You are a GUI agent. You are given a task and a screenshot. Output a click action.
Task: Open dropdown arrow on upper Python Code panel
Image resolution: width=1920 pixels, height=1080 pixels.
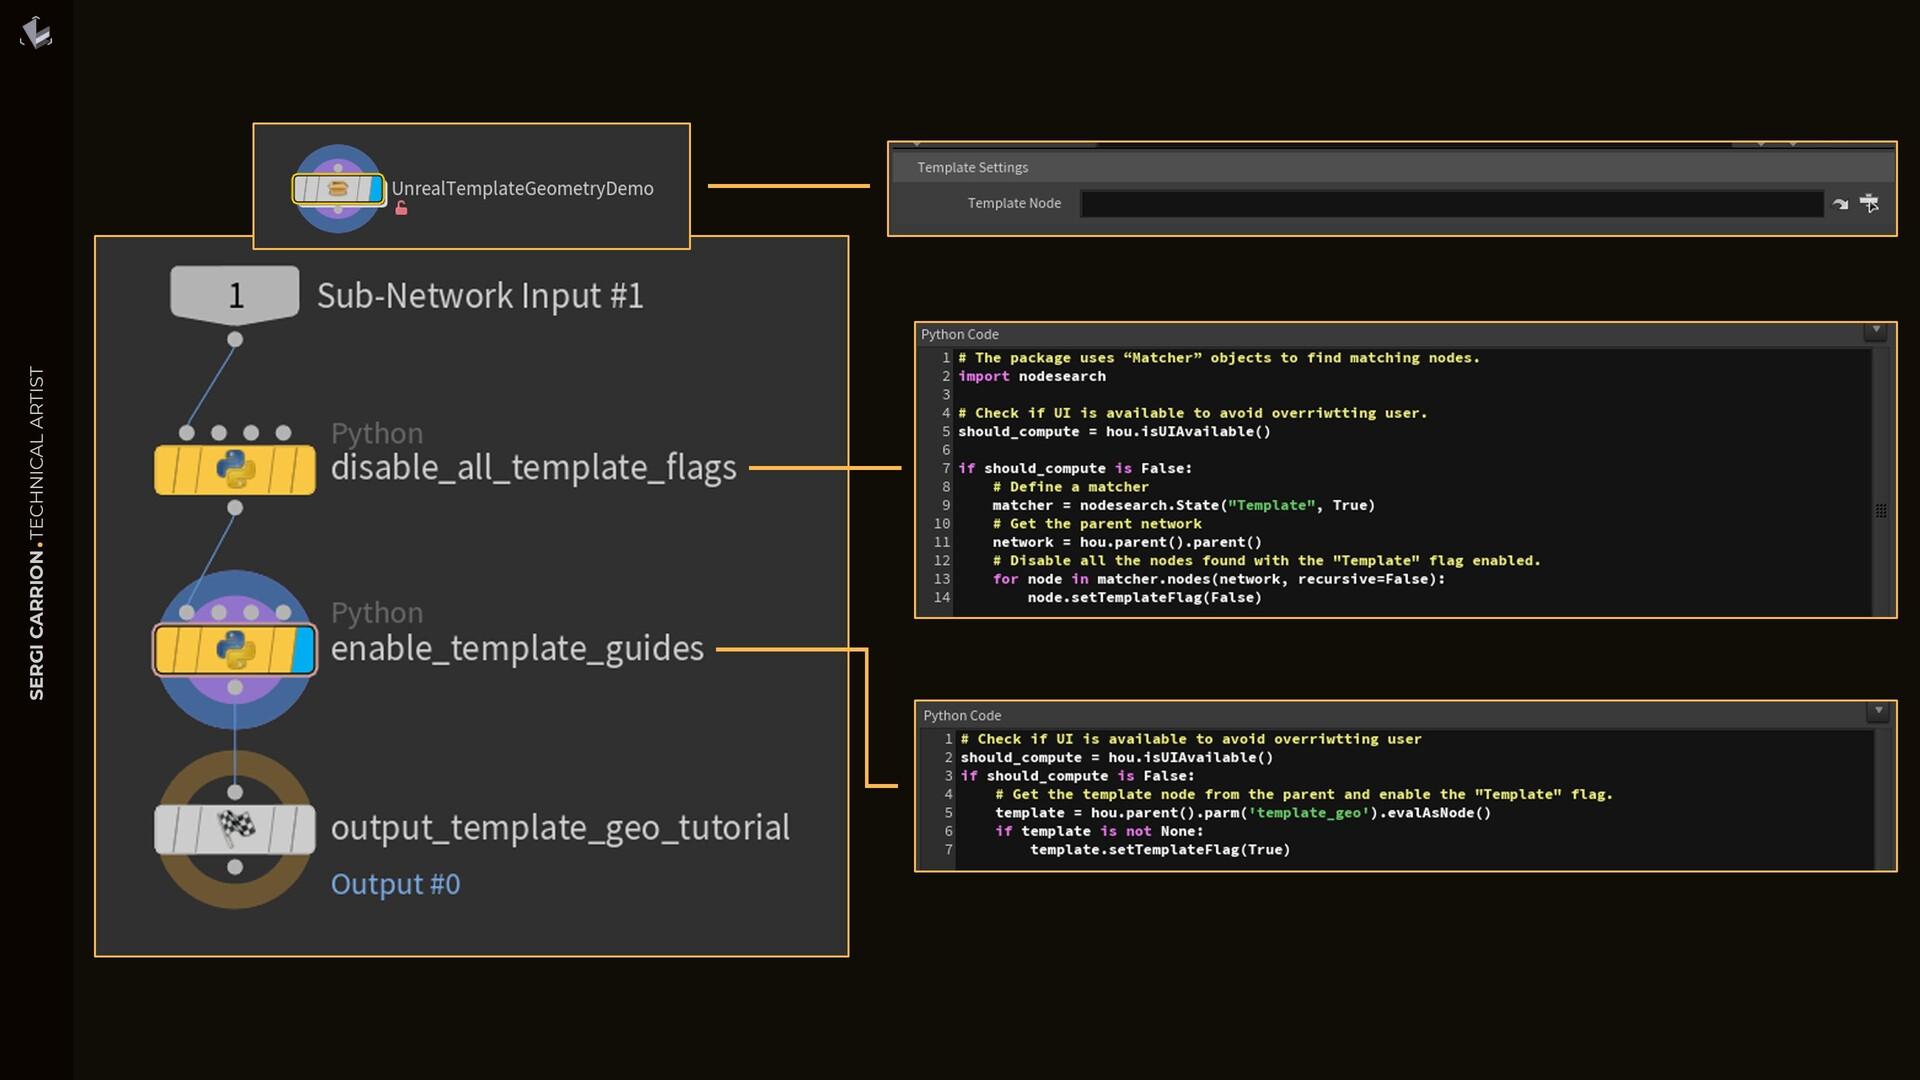(x=1876, y=331)
